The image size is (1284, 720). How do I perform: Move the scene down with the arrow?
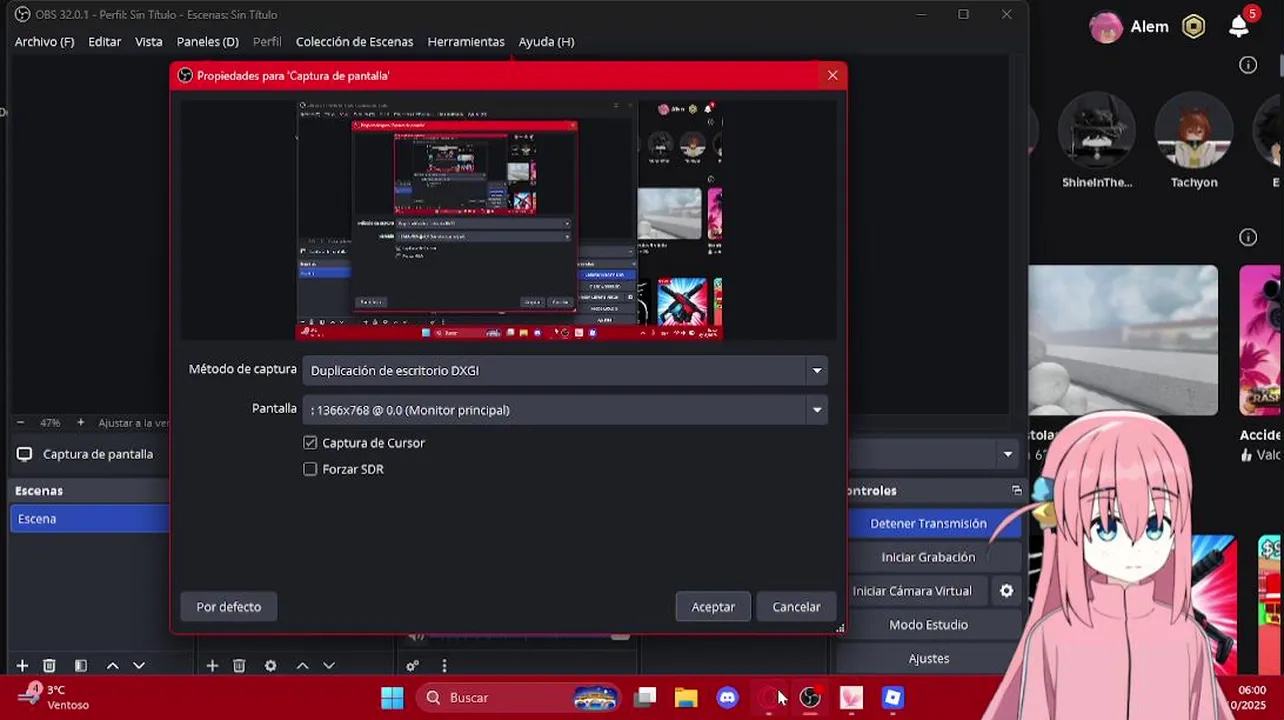tap(139, 666)
